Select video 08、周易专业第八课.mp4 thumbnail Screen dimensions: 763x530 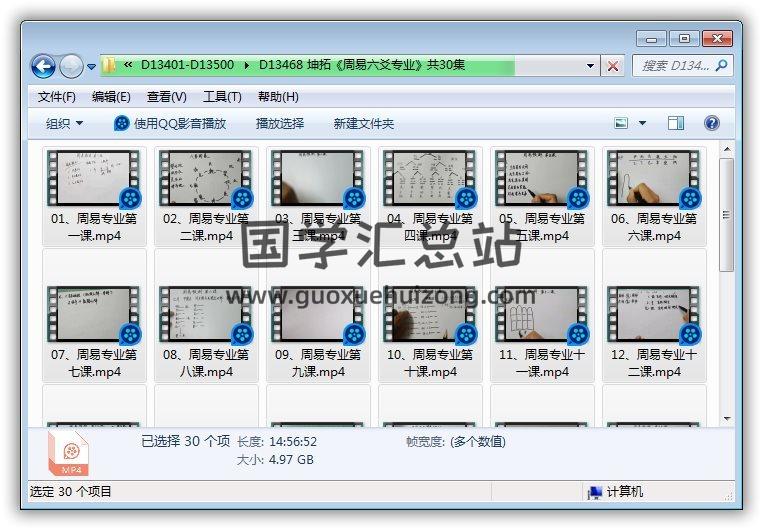206,314
